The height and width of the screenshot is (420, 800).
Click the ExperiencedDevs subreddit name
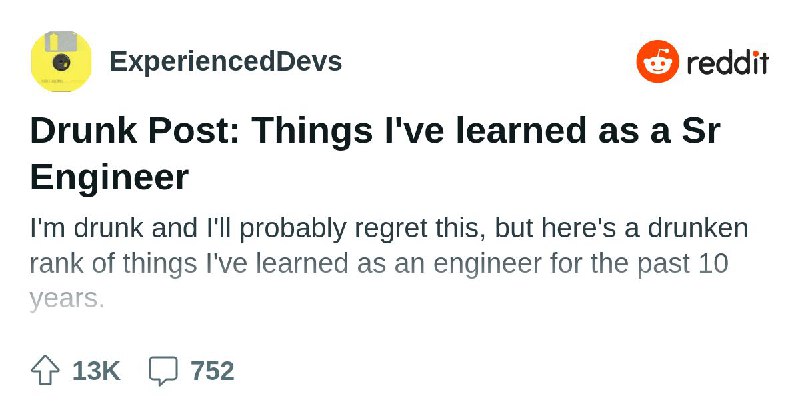click(226, 61)
